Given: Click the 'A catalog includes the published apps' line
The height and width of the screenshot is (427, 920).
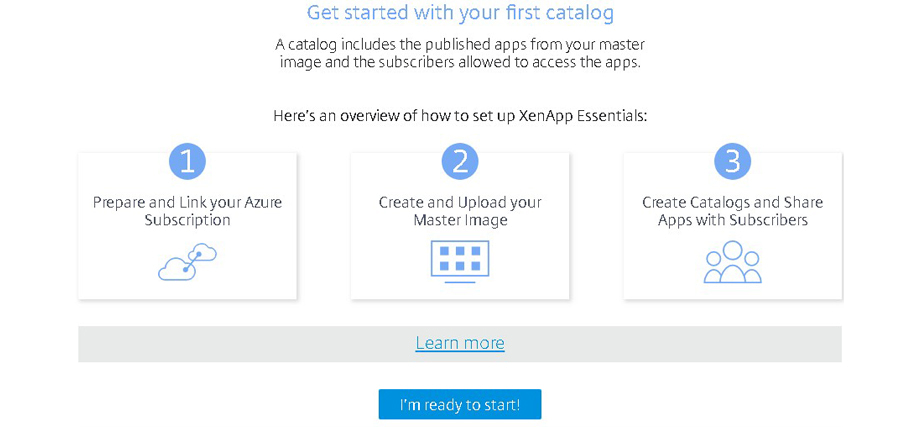Looking at the screenshot, I should [460, 44].
